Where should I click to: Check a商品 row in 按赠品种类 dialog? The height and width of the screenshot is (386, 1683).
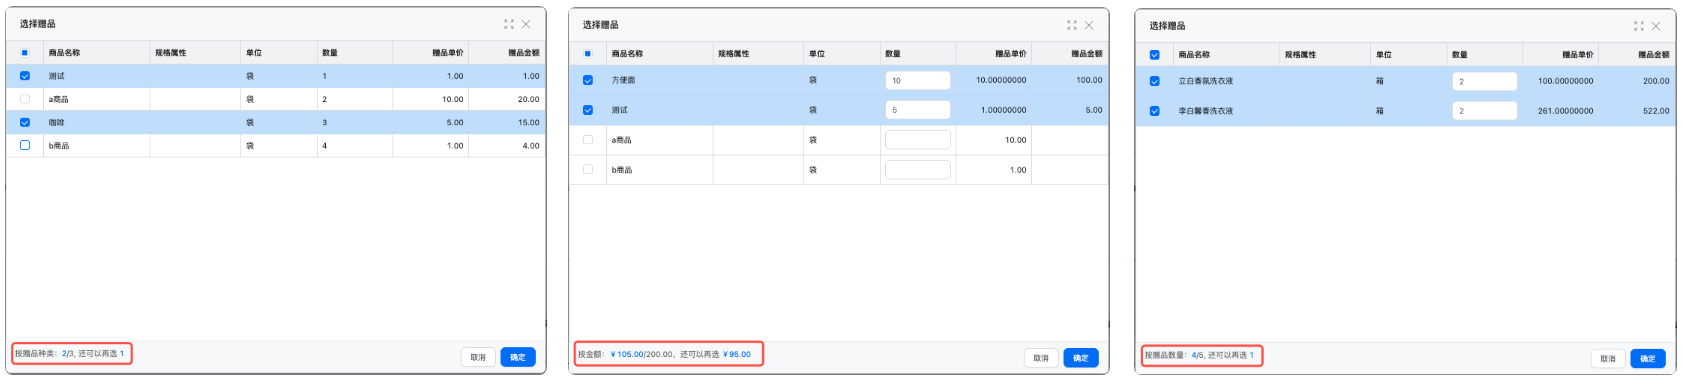coord(25,99)
